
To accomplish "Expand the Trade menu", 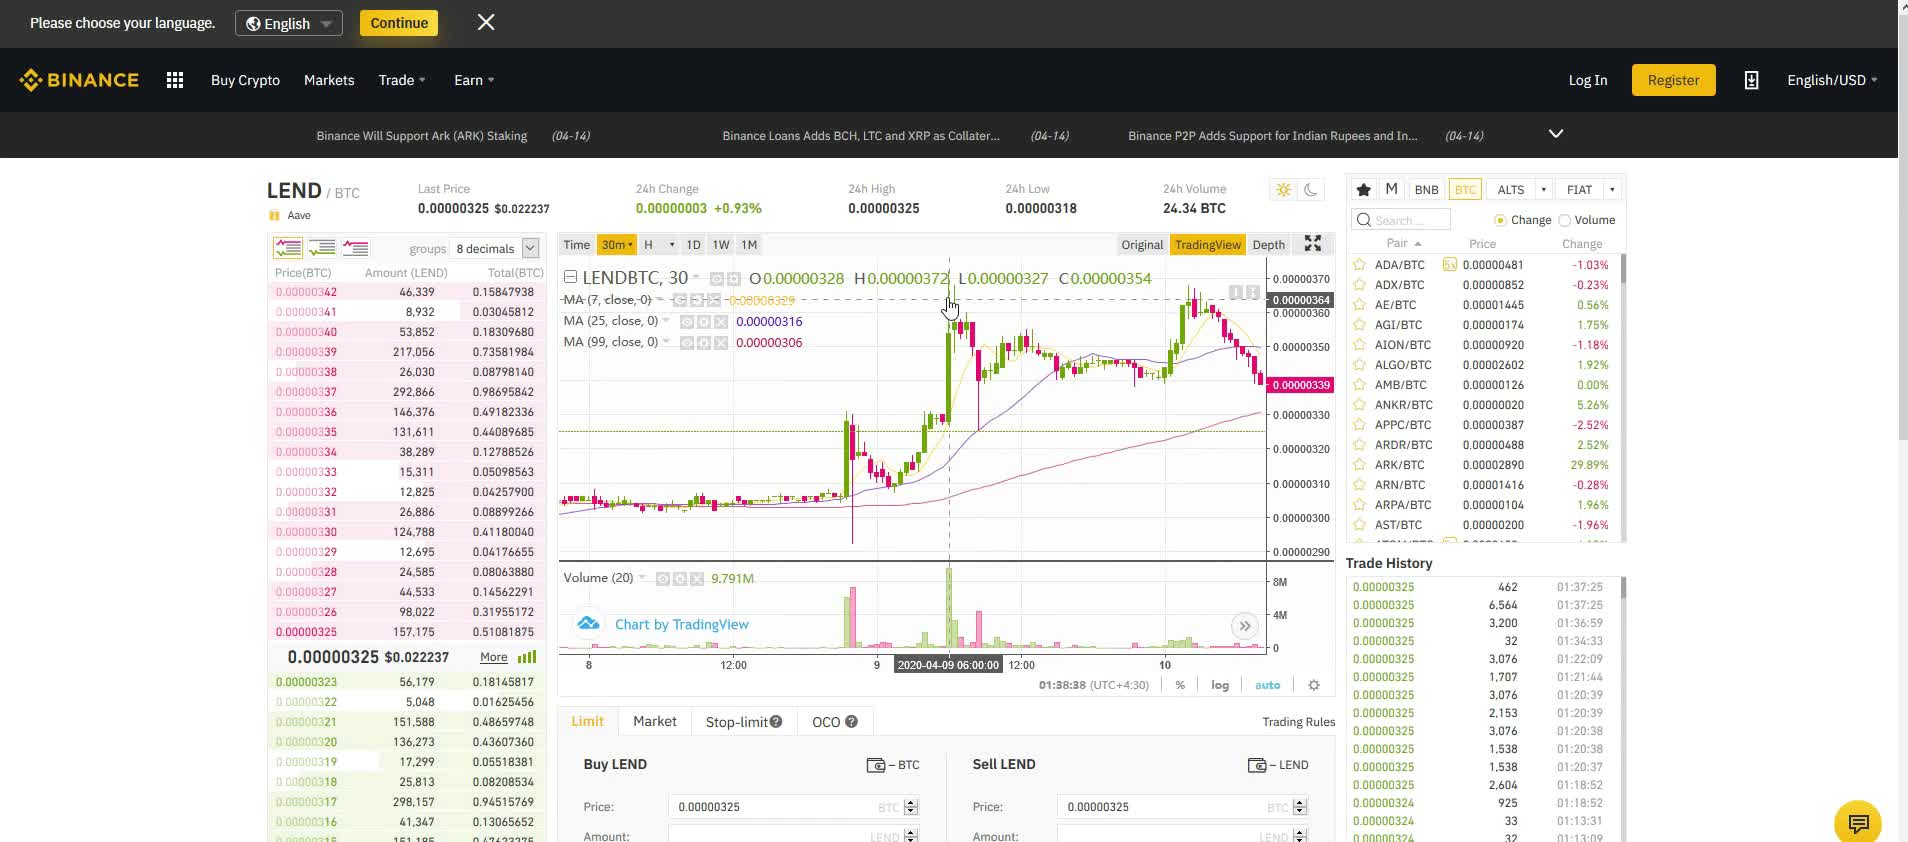I will pyautogui.click(x=402, y=80).
